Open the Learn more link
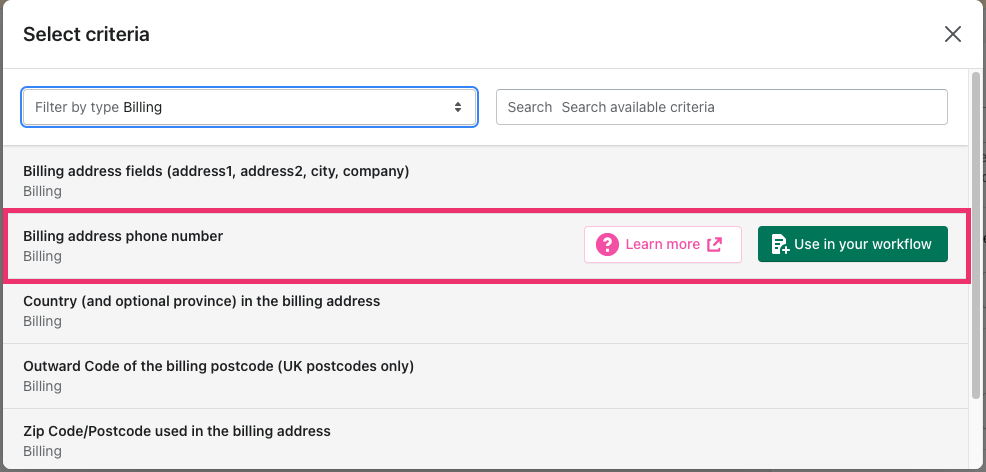 [x=663, y=244]
